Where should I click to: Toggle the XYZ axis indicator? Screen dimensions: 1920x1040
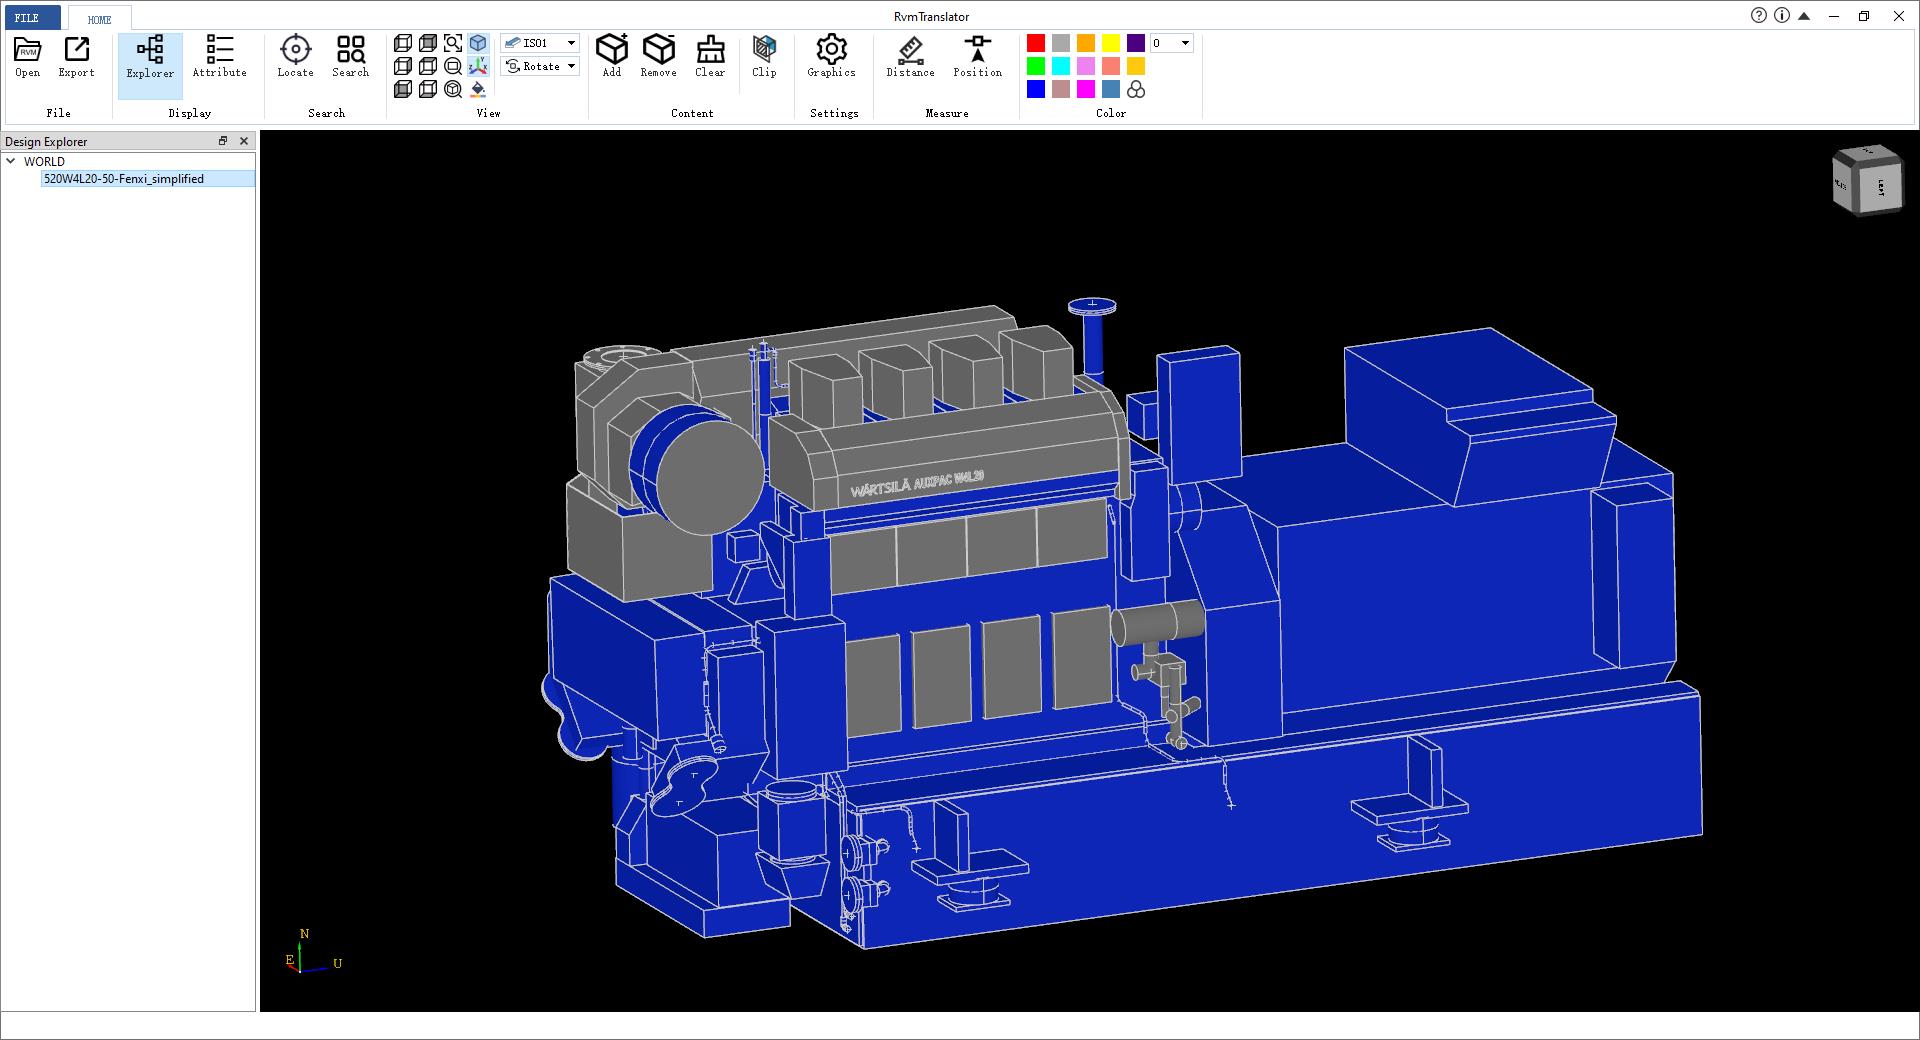[x=478, y=66]
